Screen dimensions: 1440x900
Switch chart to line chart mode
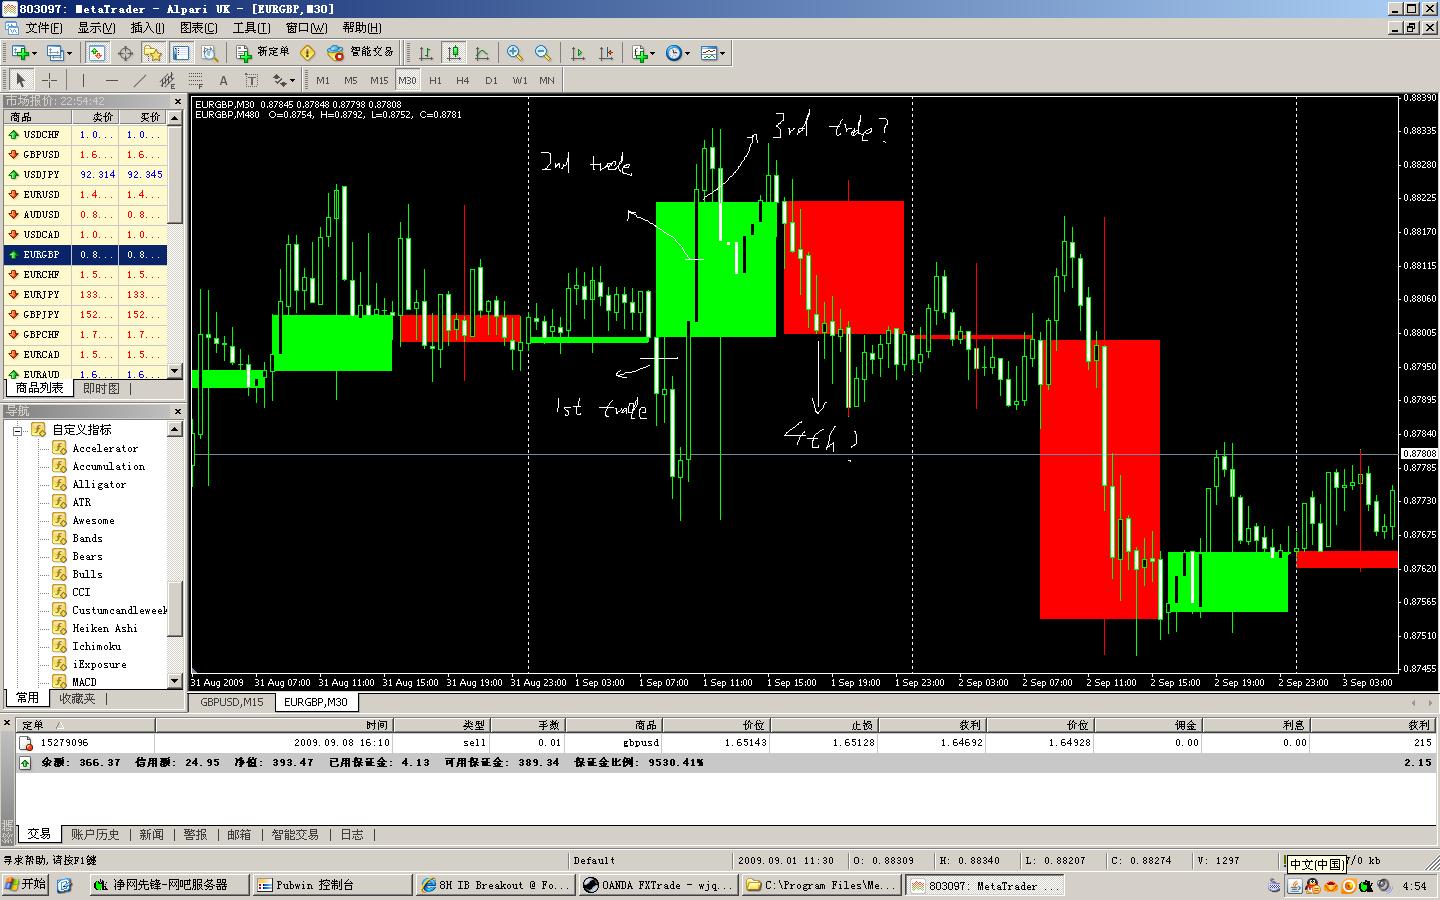click(482, 53)
